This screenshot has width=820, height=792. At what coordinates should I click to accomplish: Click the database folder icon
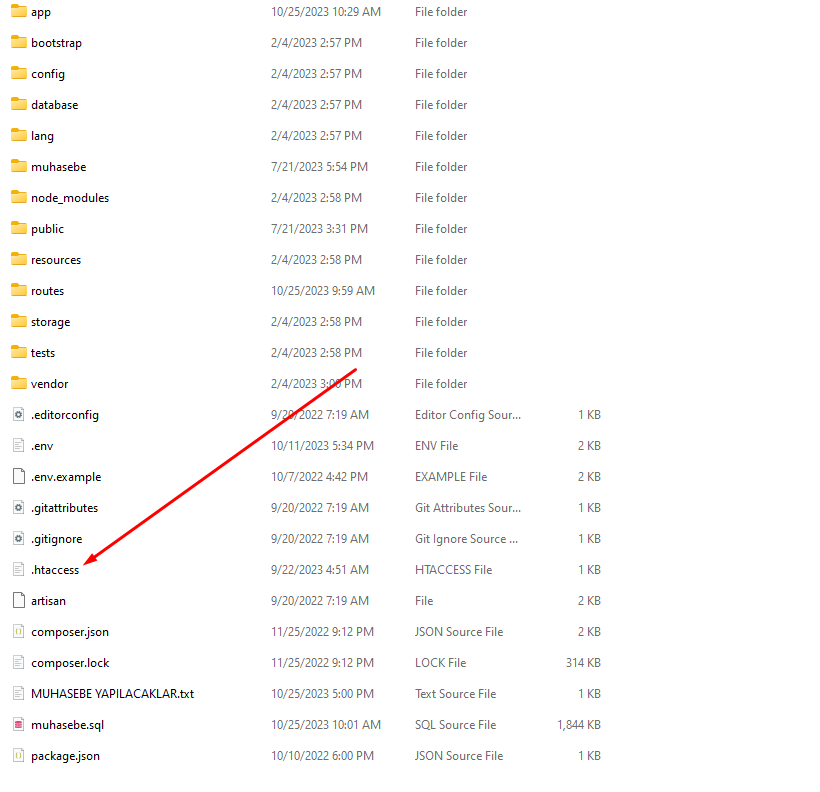[19, 104]
